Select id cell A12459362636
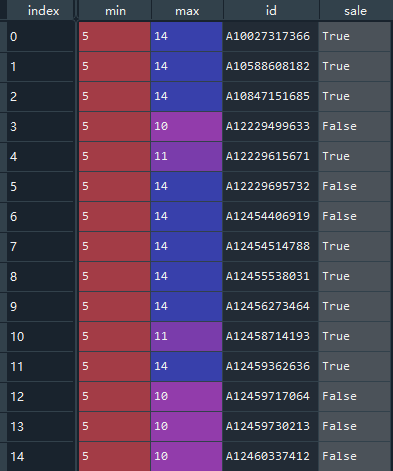 click(x=270, y=366)
